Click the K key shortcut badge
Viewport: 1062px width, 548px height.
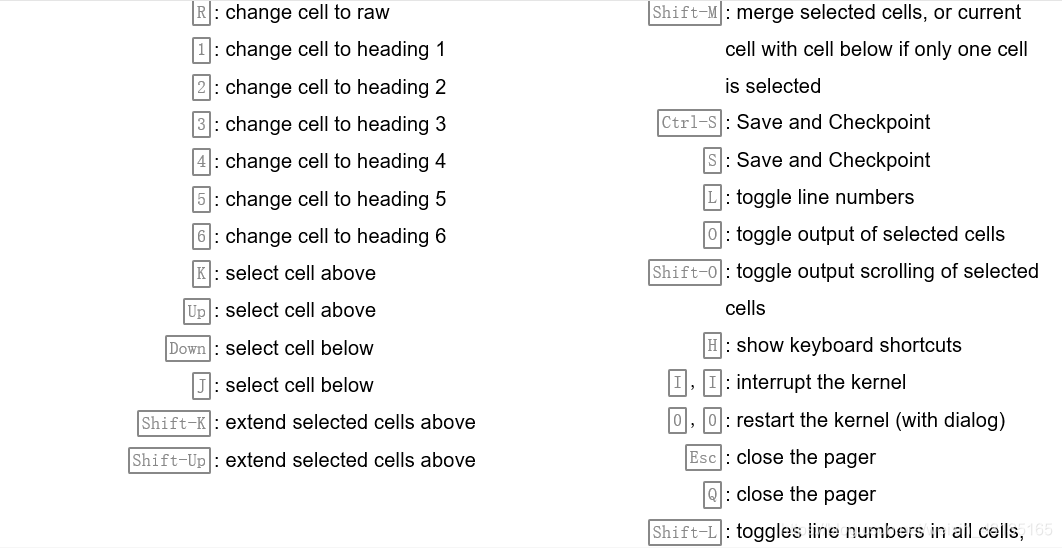(x=201, y=273)
